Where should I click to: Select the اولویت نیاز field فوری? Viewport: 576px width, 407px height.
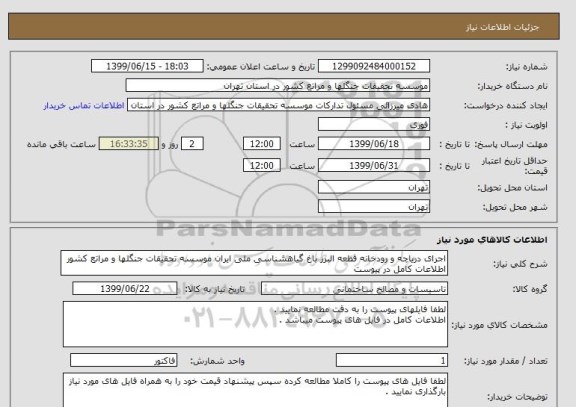pyautogui.click(x=374, y=124)
